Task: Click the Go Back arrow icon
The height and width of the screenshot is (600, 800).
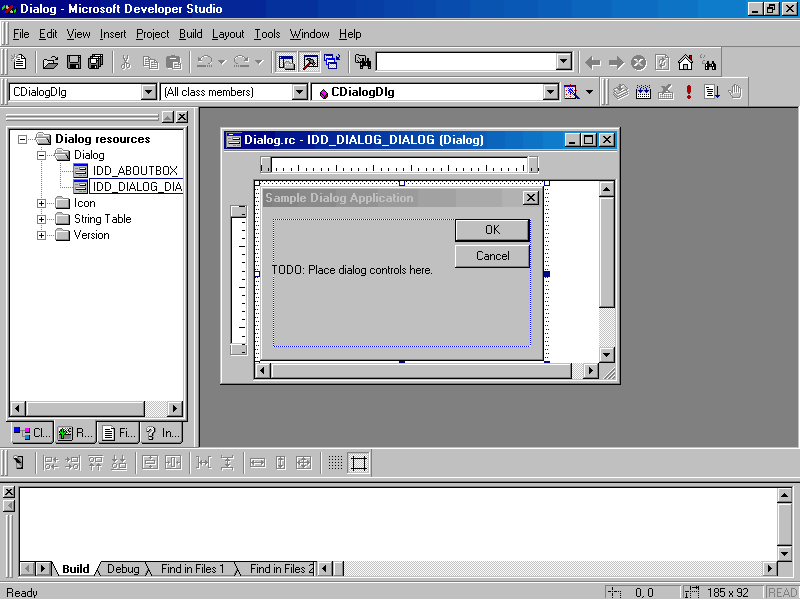Action: (x=592, y=63)
